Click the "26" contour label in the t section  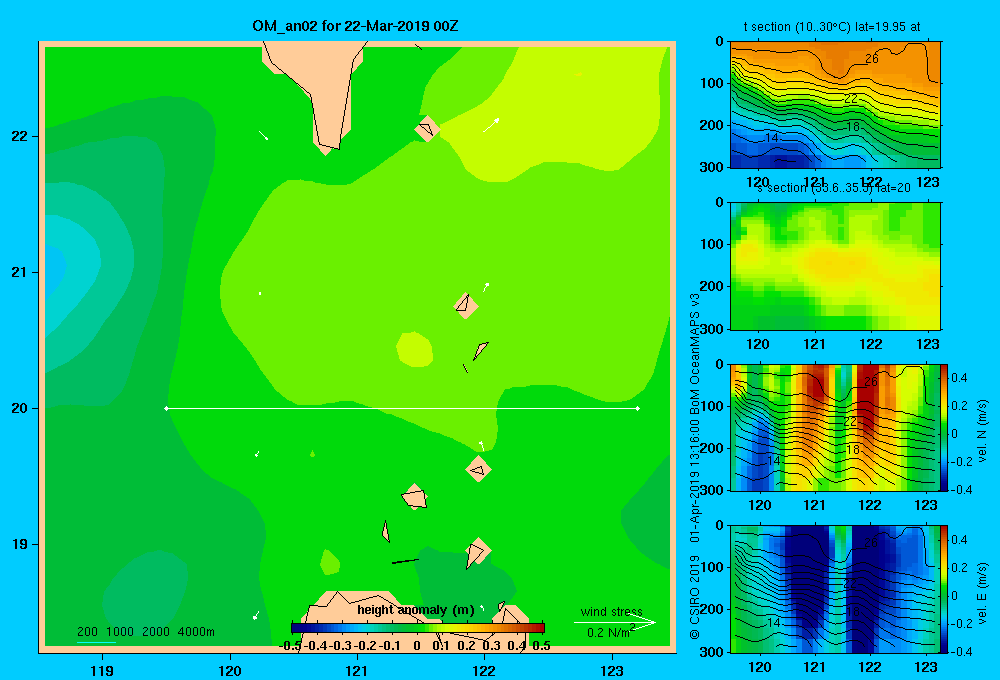[872, 59]
